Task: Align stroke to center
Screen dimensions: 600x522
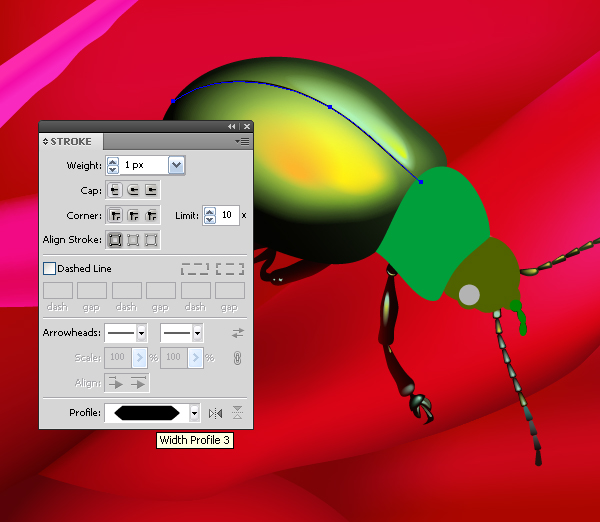Action: point(114,240)
